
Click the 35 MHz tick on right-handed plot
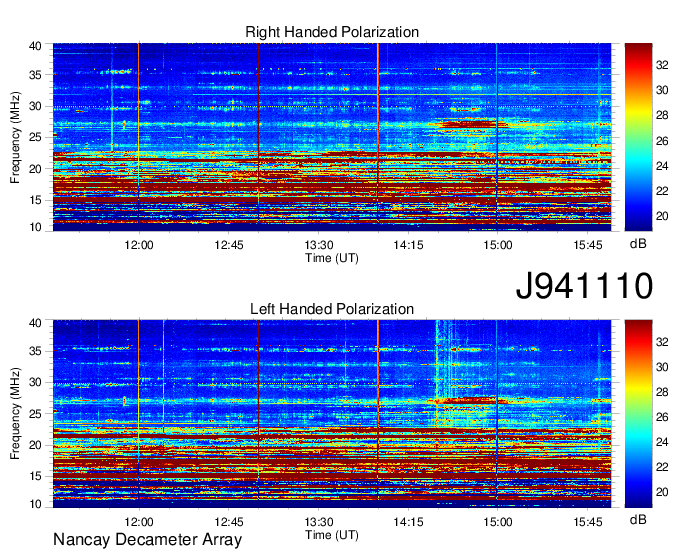coord(35,75)
